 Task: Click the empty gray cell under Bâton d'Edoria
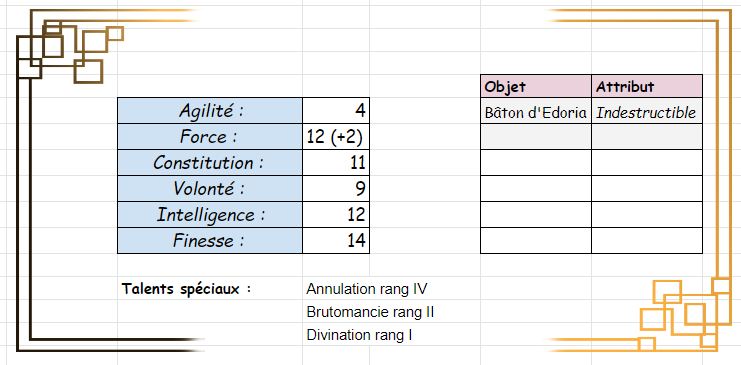(x=536, y=137)
